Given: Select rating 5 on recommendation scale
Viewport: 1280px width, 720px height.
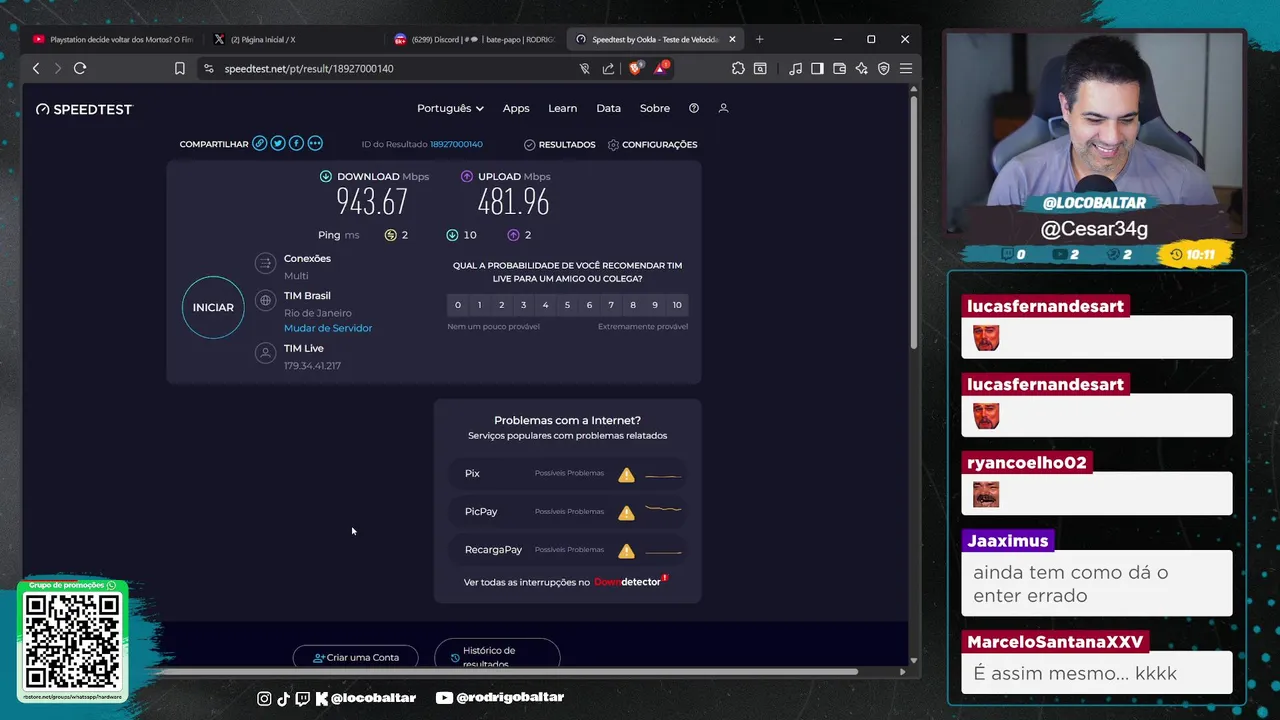Looking at the screenshot, I should 567,305.
